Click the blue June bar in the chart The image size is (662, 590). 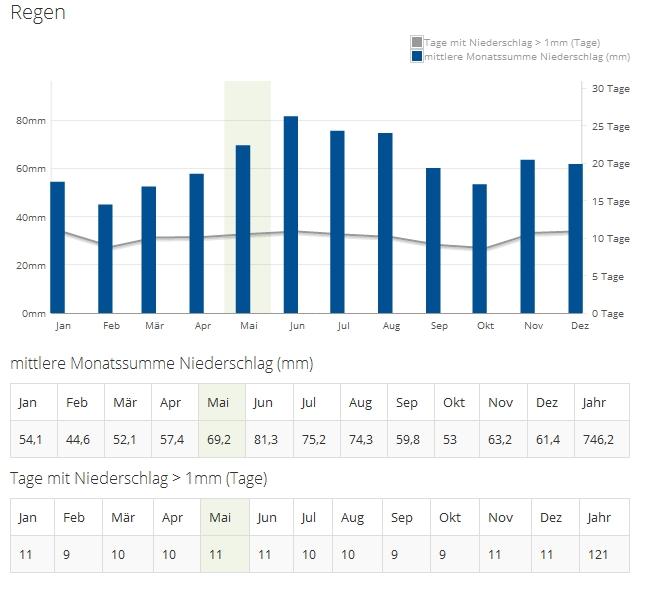pyautogui.click(x=291, y=215)
